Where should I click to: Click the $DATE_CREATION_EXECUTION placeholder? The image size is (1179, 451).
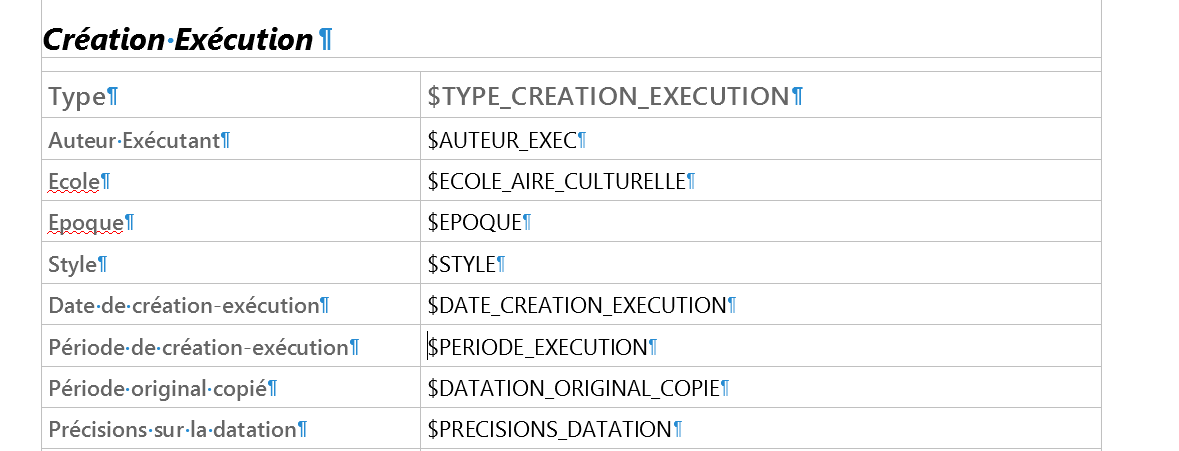[x=577, y=306]
